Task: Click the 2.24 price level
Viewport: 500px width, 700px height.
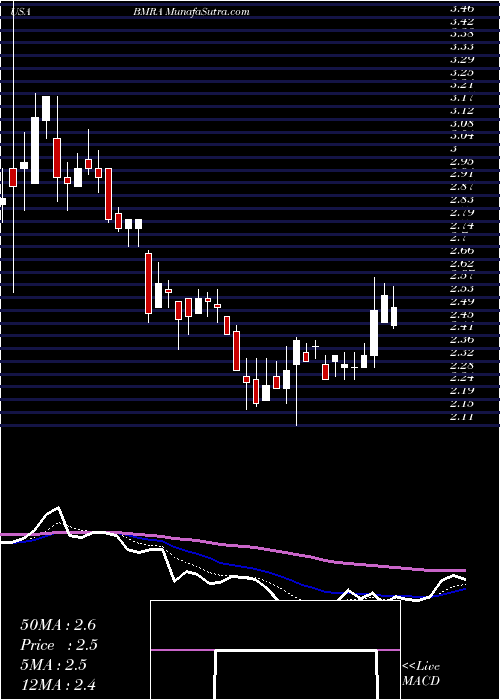Action: (x=461, y=378)
